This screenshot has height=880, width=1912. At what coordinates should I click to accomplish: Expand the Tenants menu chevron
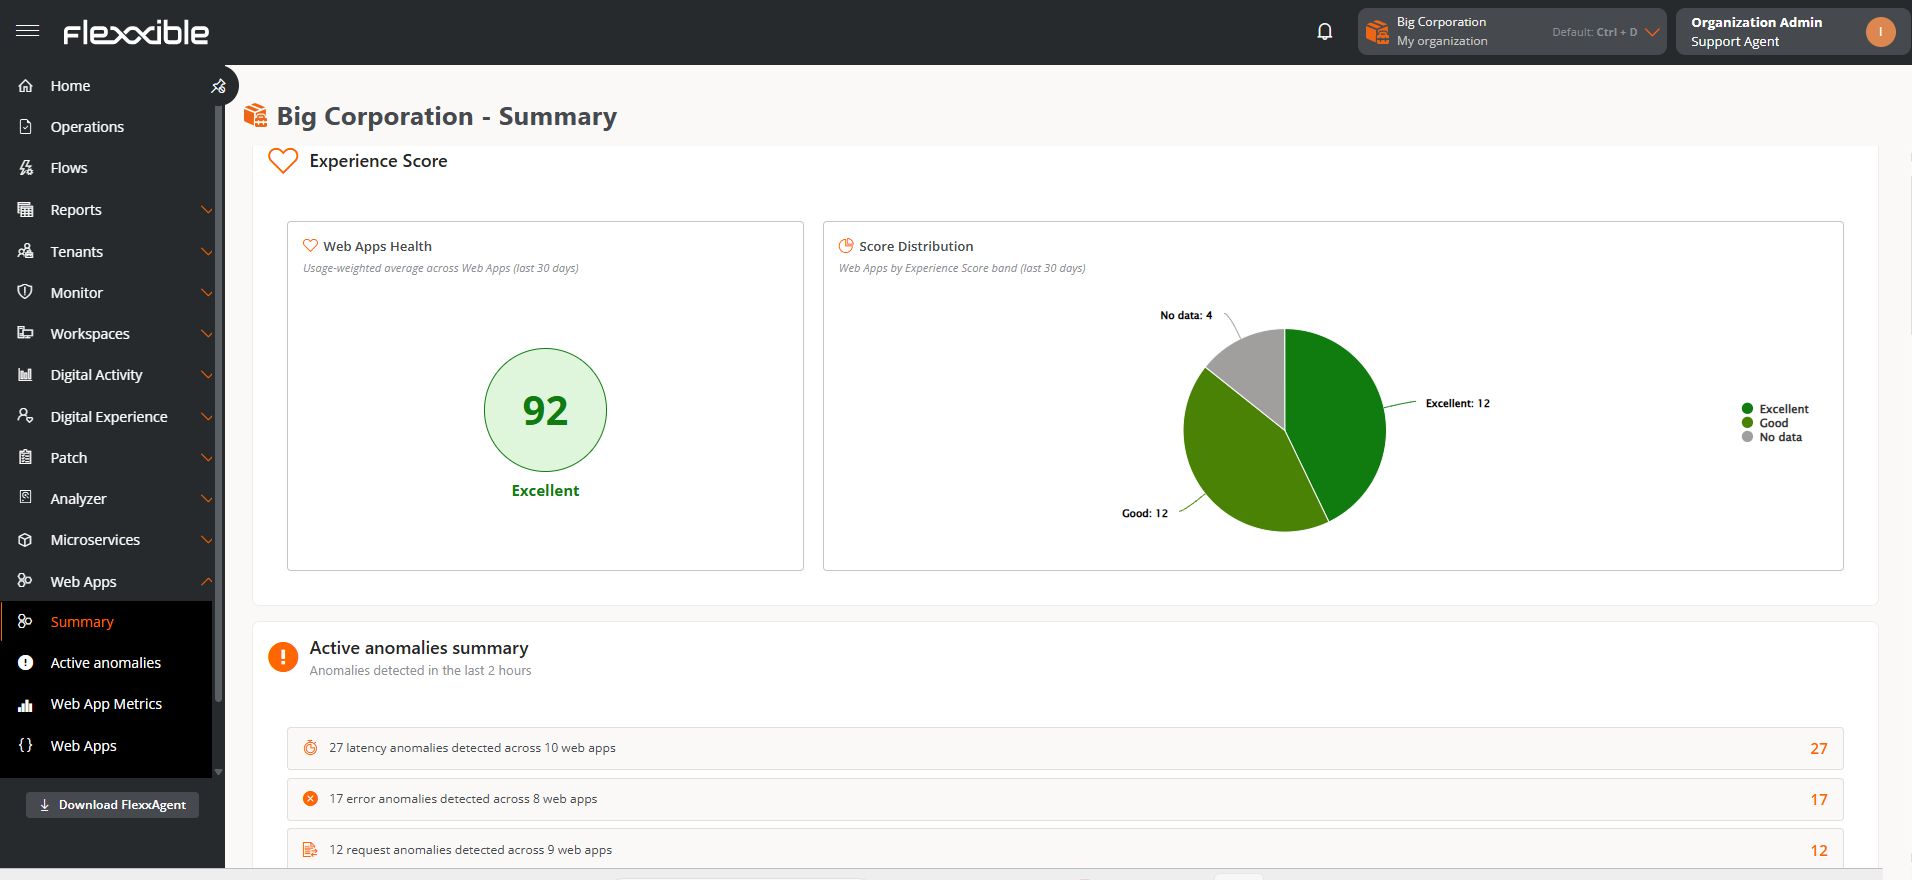pyautogui.click(x=207, y=251)
